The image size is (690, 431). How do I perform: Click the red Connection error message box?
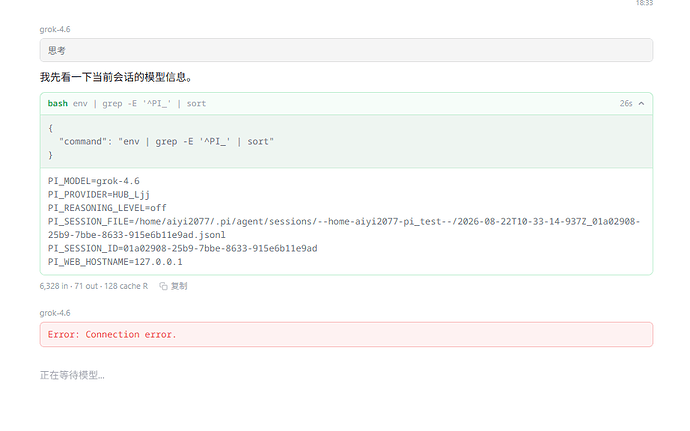tap(346, 335)
